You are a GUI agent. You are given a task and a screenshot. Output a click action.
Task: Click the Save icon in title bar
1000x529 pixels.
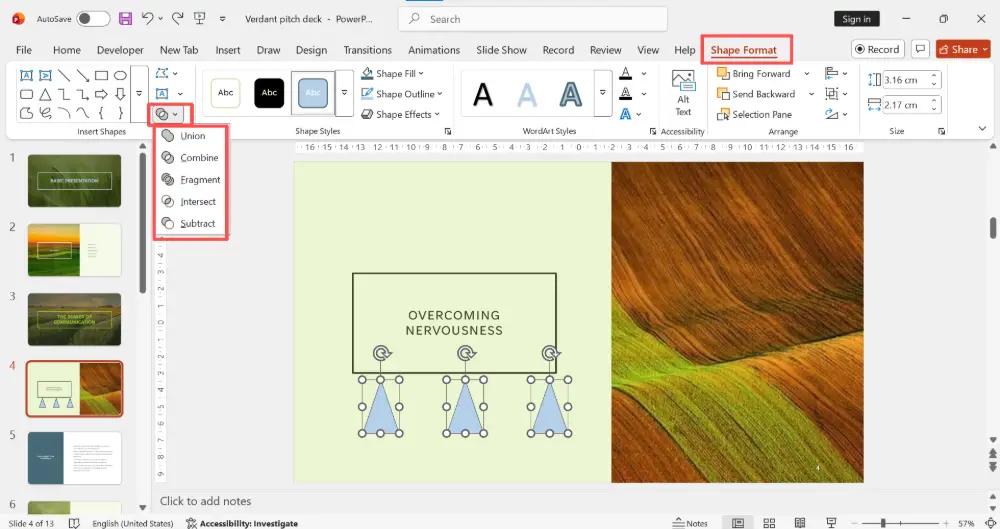(125, 19)
